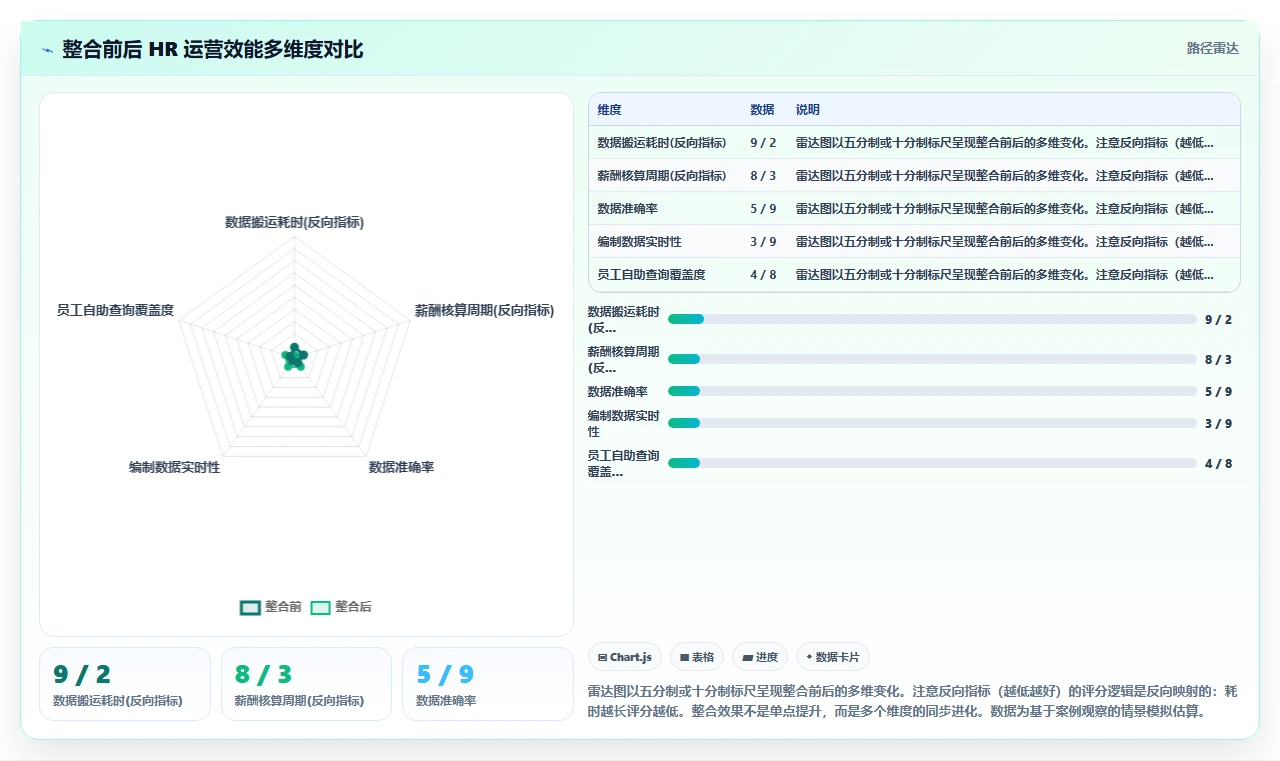Click the lightning icon beside the page title
The height and width of the screenshot is (761, 1280).
[x=48, y=49]
